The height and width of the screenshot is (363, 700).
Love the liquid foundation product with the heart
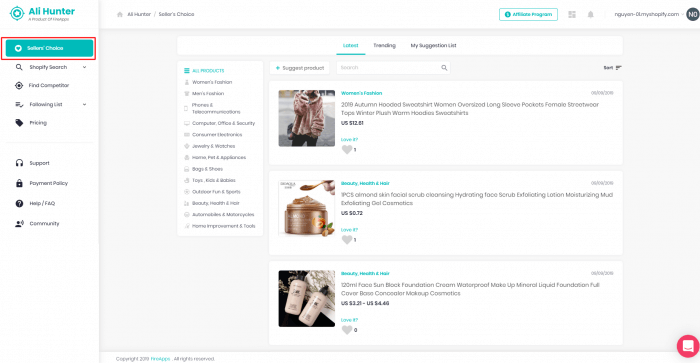pyautogui.click(x=347, y=330)
